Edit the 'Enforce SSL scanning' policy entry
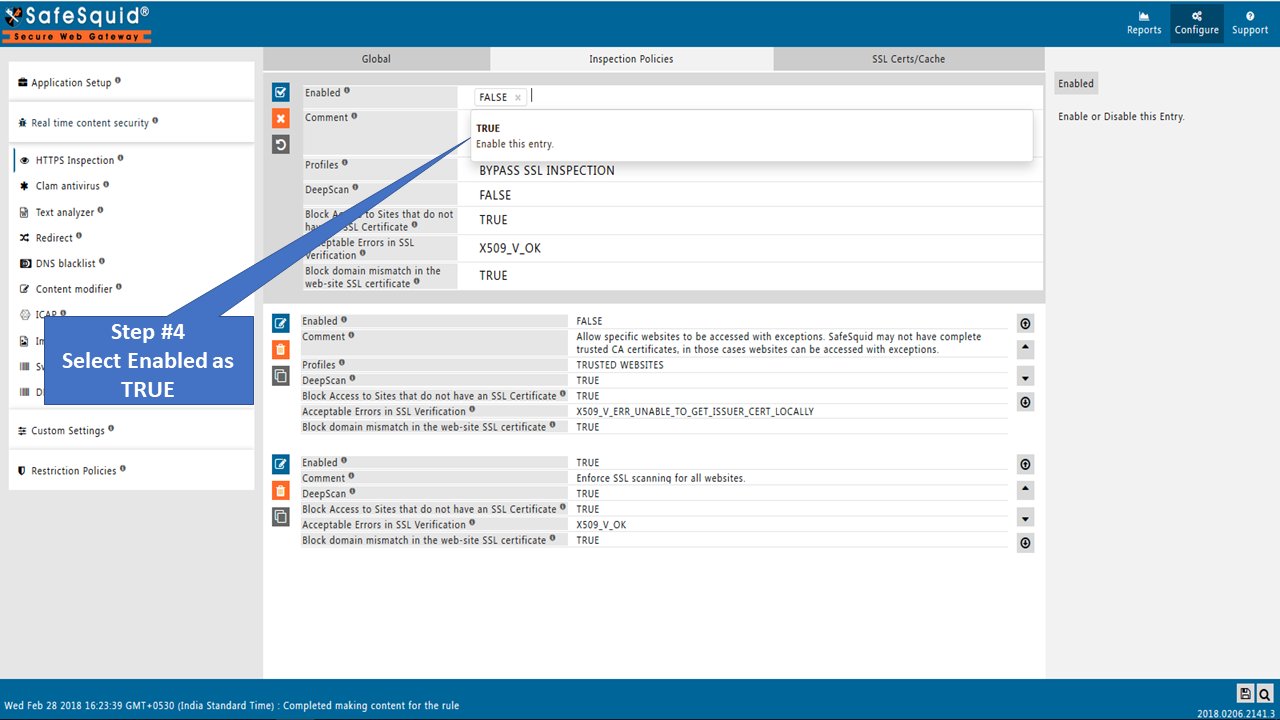The width and height of the screenshot is (1280, 720). [281, 464]
